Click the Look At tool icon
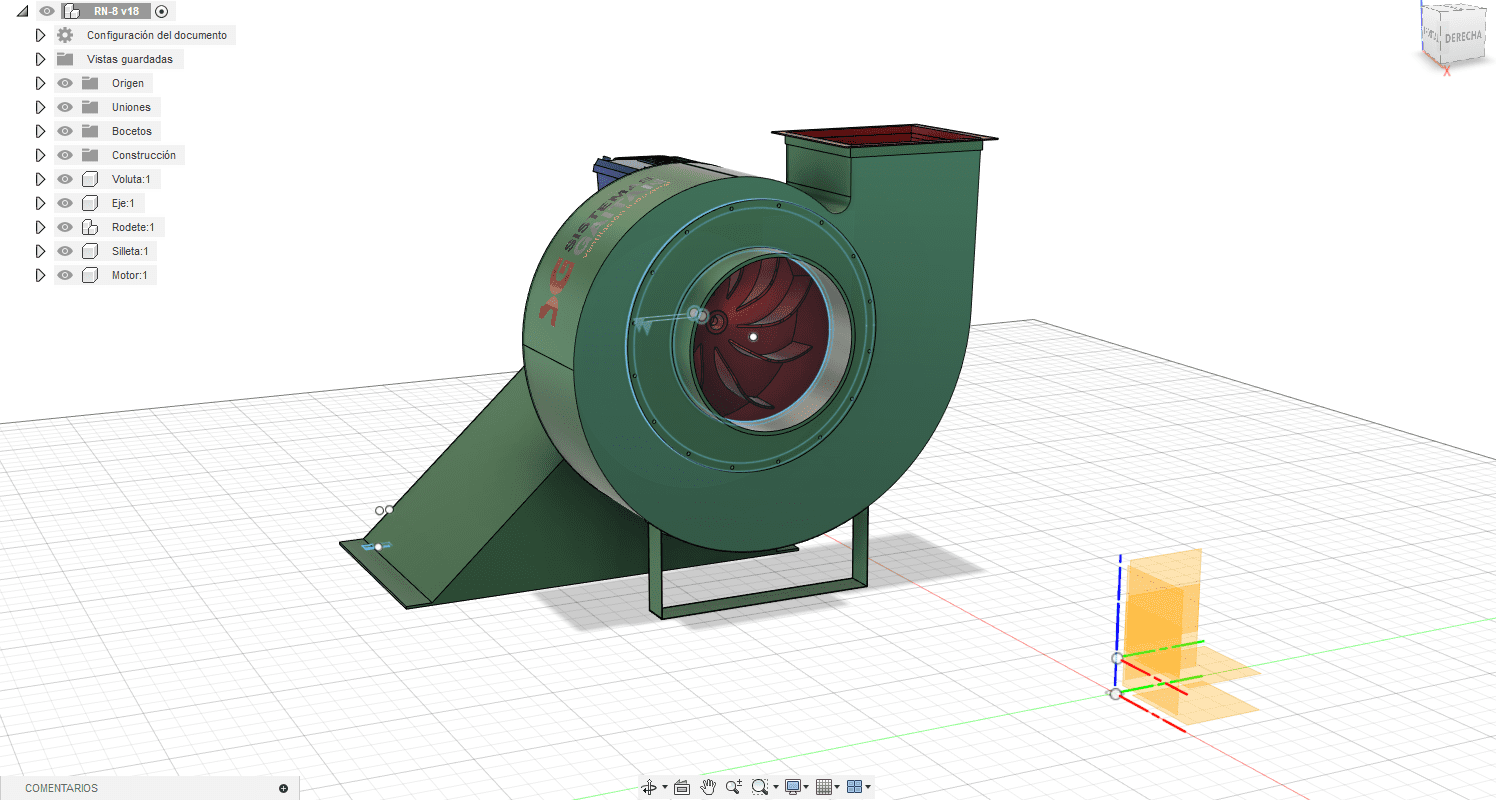 click(x=682, y=787)
